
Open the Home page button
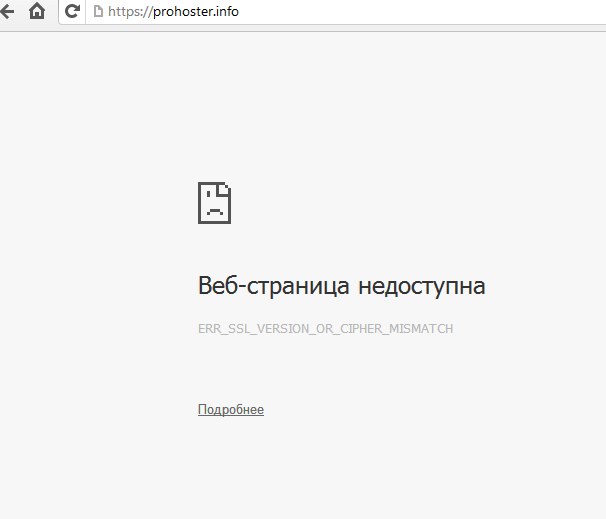(37, 13)
